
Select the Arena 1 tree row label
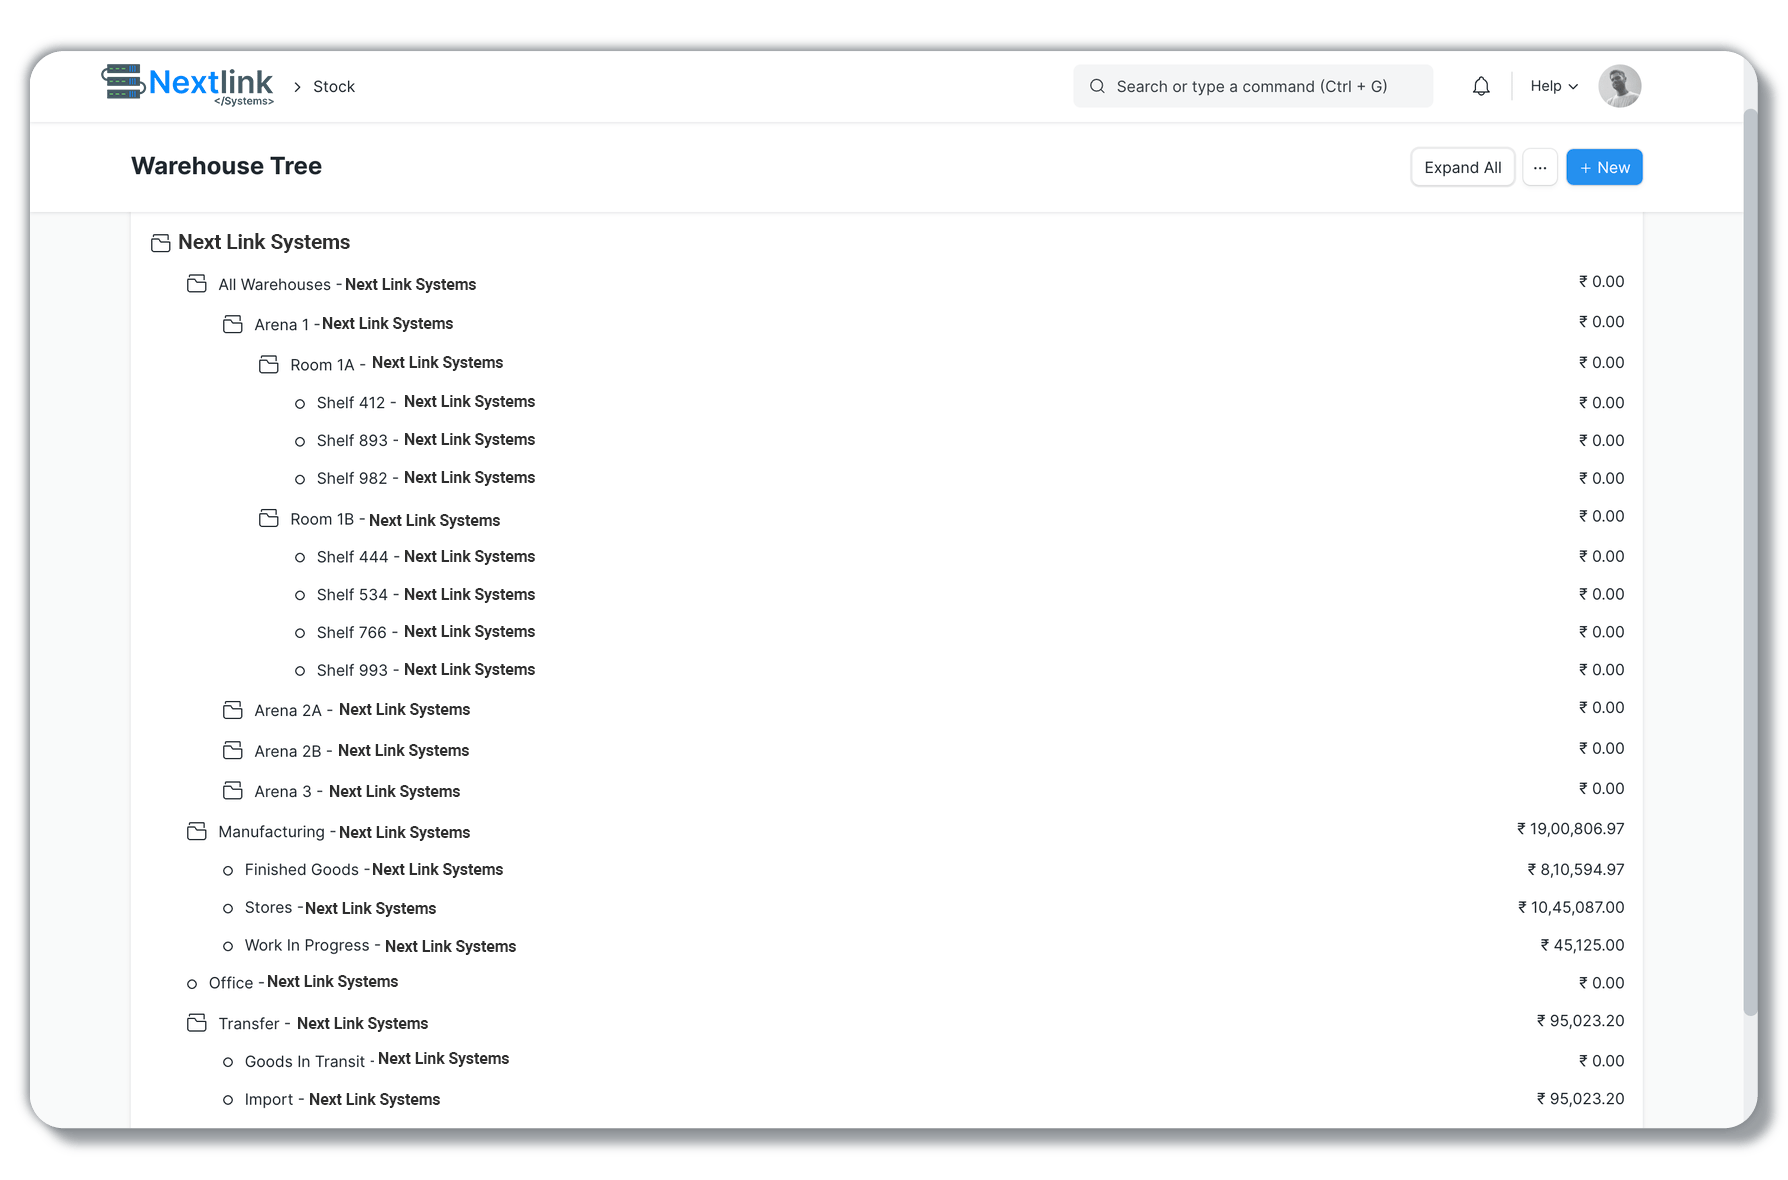pos(354,324)
